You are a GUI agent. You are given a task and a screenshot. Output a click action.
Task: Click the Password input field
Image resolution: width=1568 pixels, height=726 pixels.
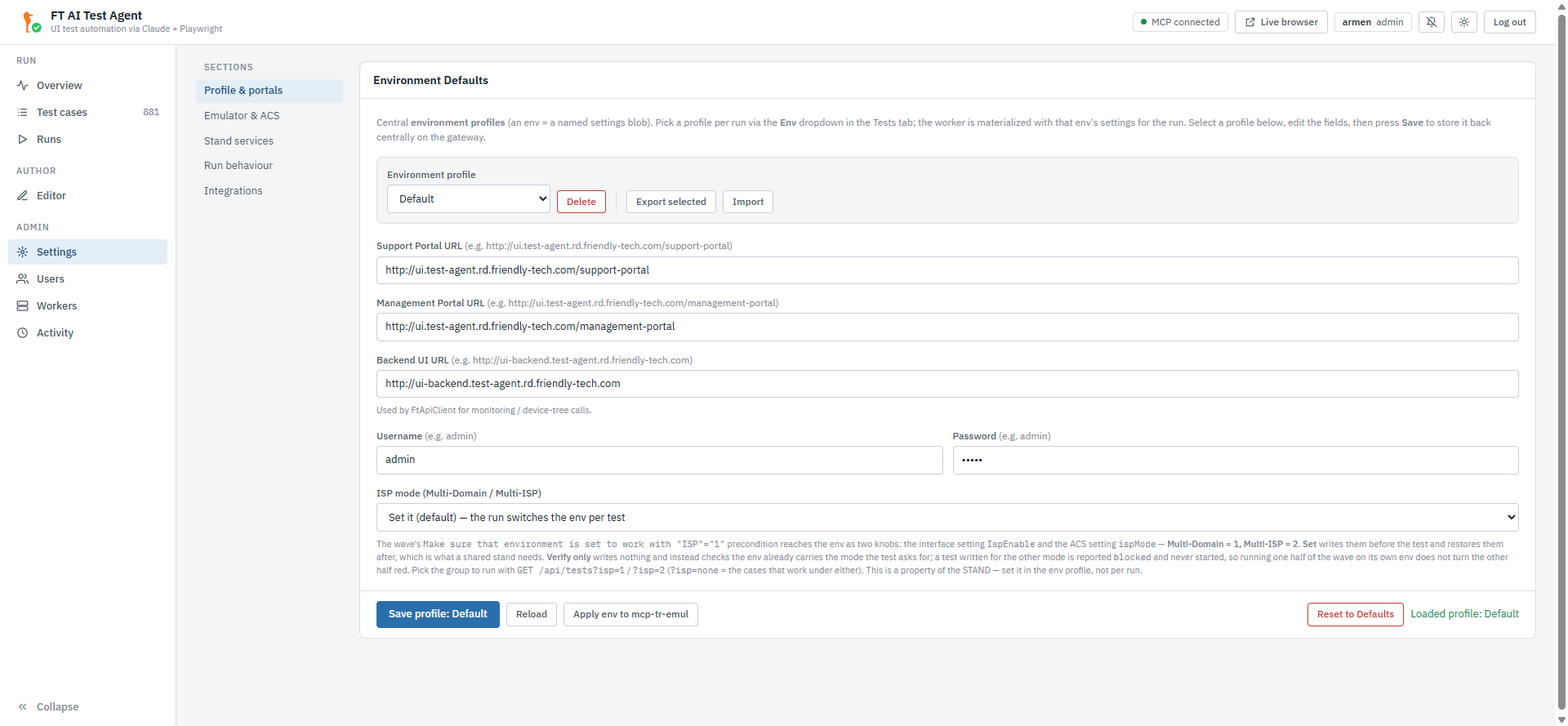[x=1236, y=460]
